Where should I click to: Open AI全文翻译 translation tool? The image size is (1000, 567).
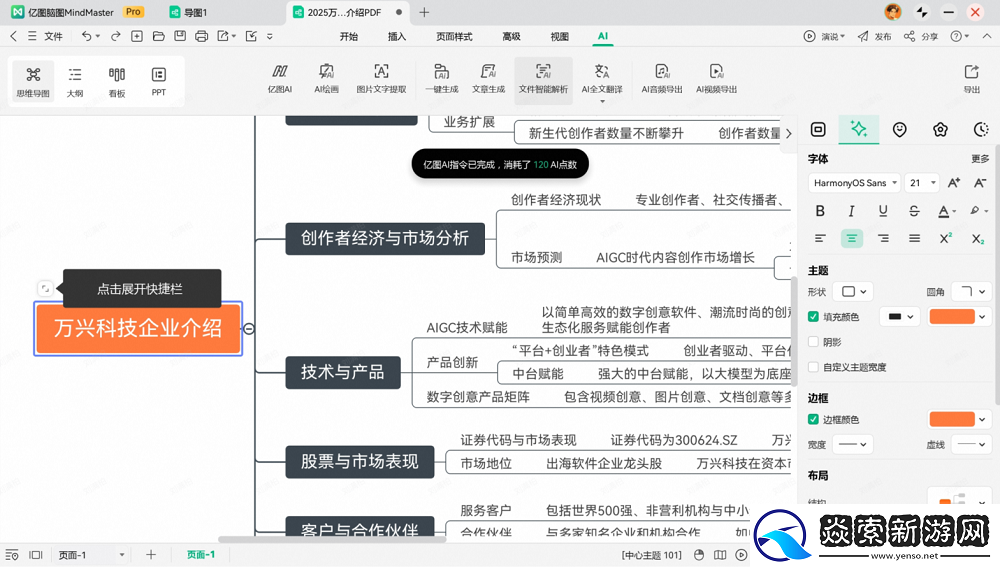(602, 81)
